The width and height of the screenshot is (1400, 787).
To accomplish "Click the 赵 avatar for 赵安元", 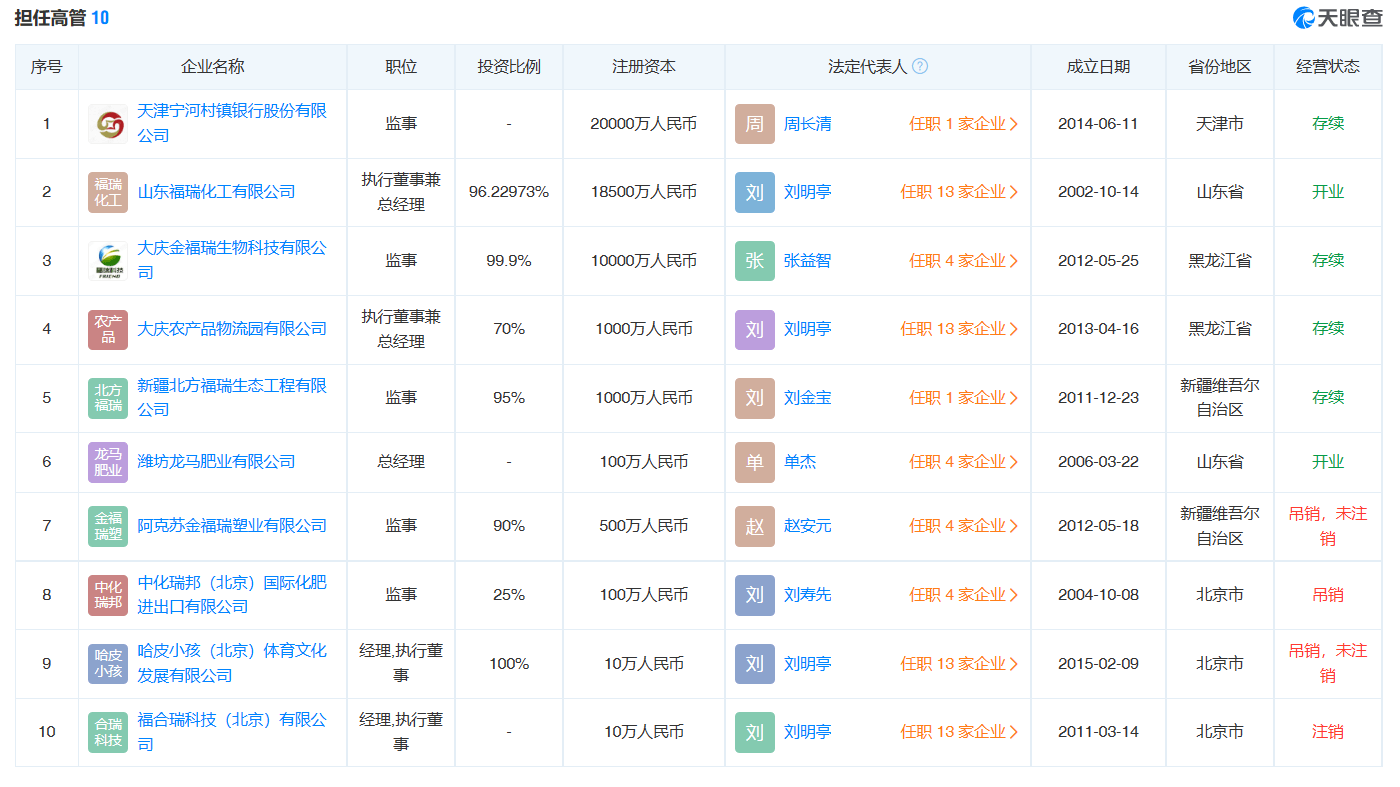I will [755, 526].
